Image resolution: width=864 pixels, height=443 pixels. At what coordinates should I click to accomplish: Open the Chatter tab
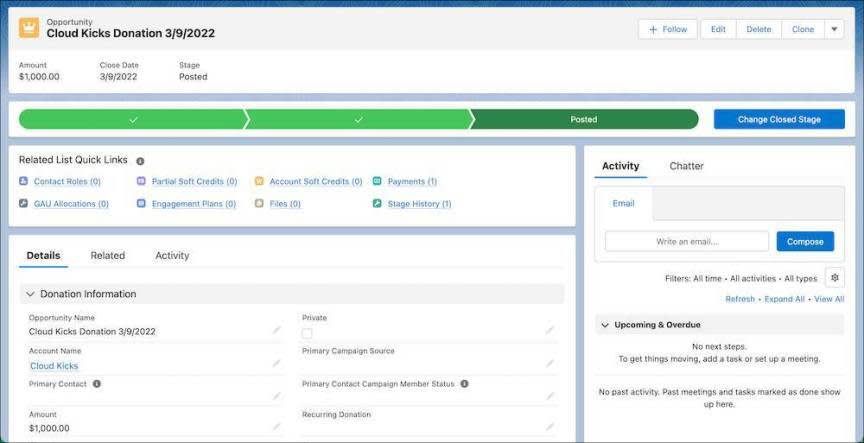pos(686,166)
